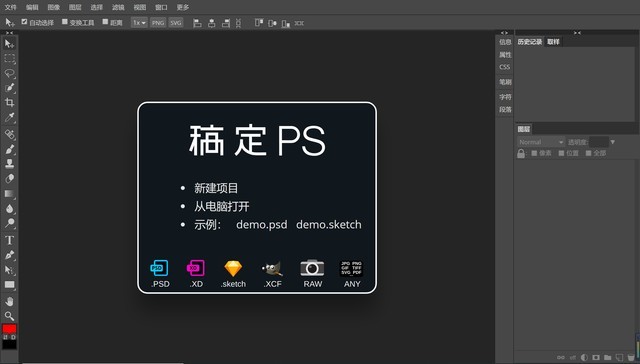Create a new layer icon
Viewport: 640px width, 364px height.
(x=620, y=357)
